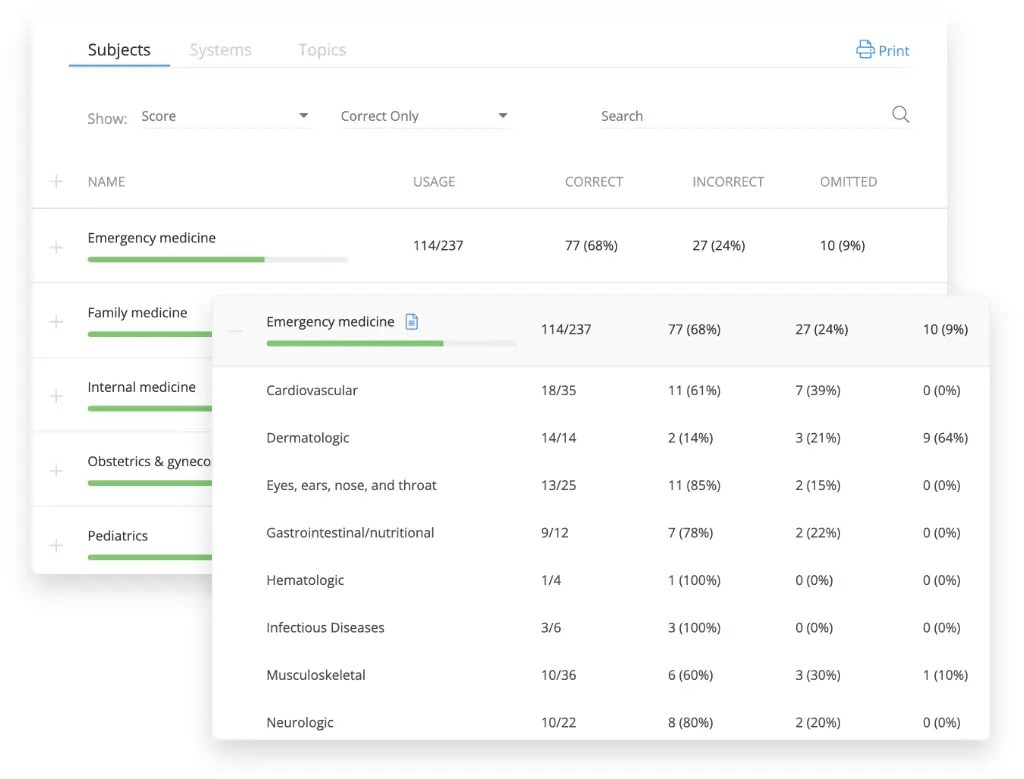
Task: Switch to the Systems tab
Action: pos(220,50)
